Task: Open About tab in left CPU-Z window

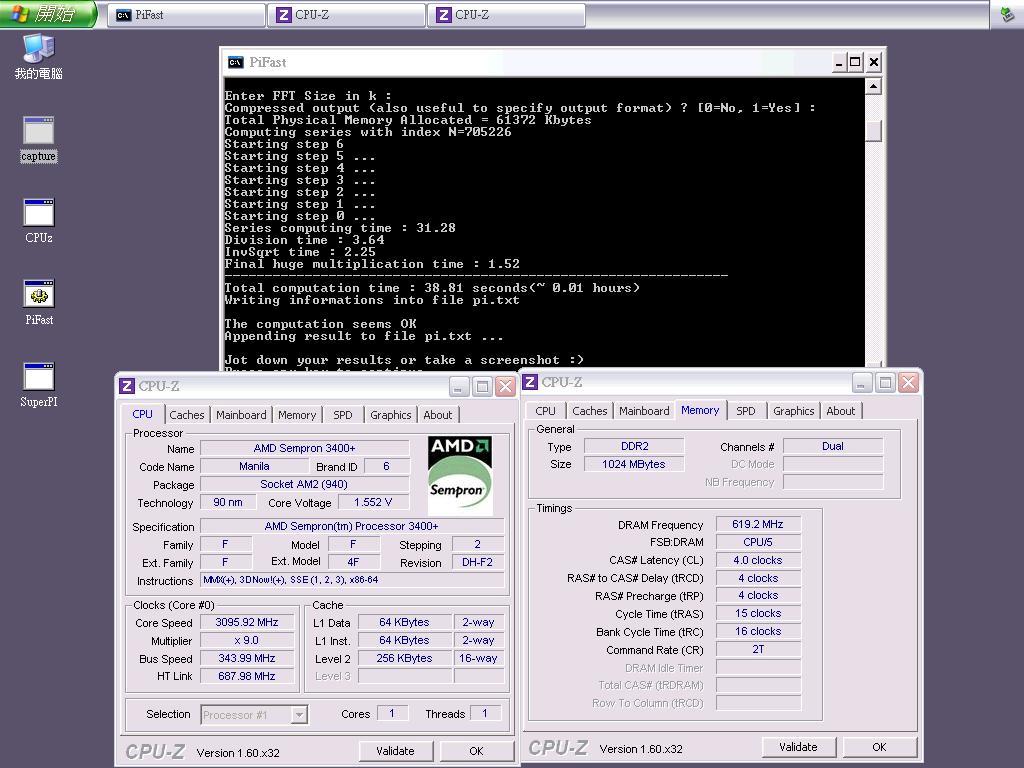Action: pyautogui.click(x=438, y=415)
